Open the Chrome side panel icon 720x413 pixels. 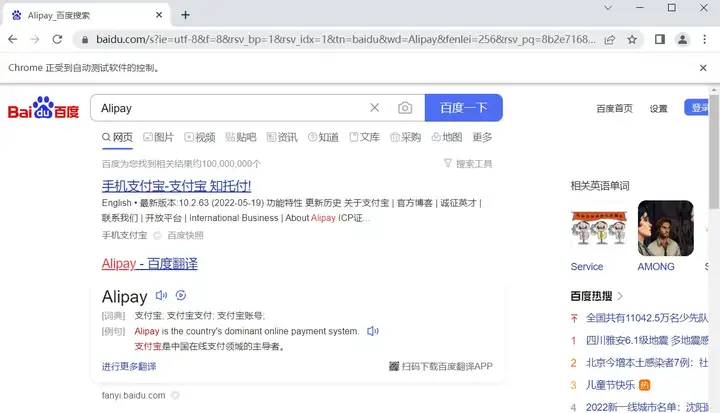coord(660,40)
